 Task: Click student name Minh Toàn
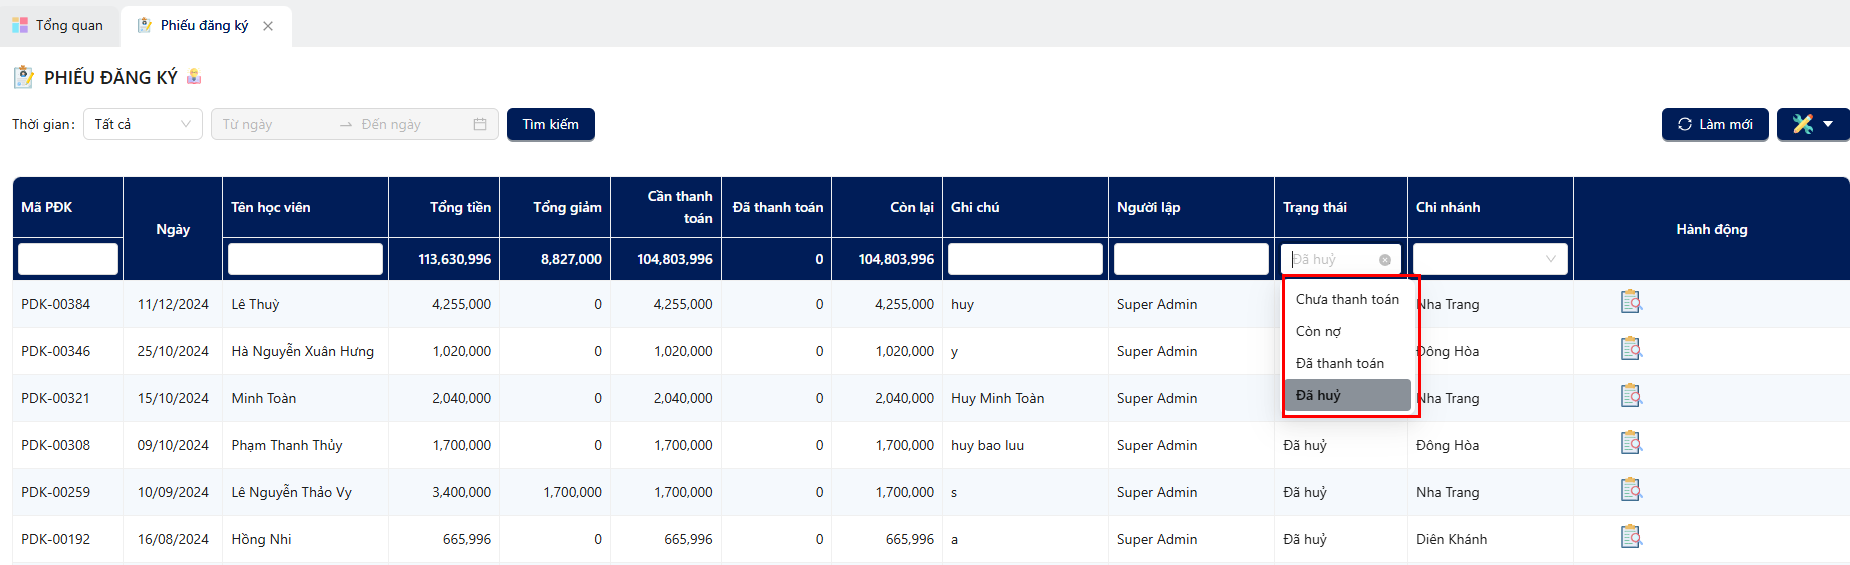[x=264, y=398]
